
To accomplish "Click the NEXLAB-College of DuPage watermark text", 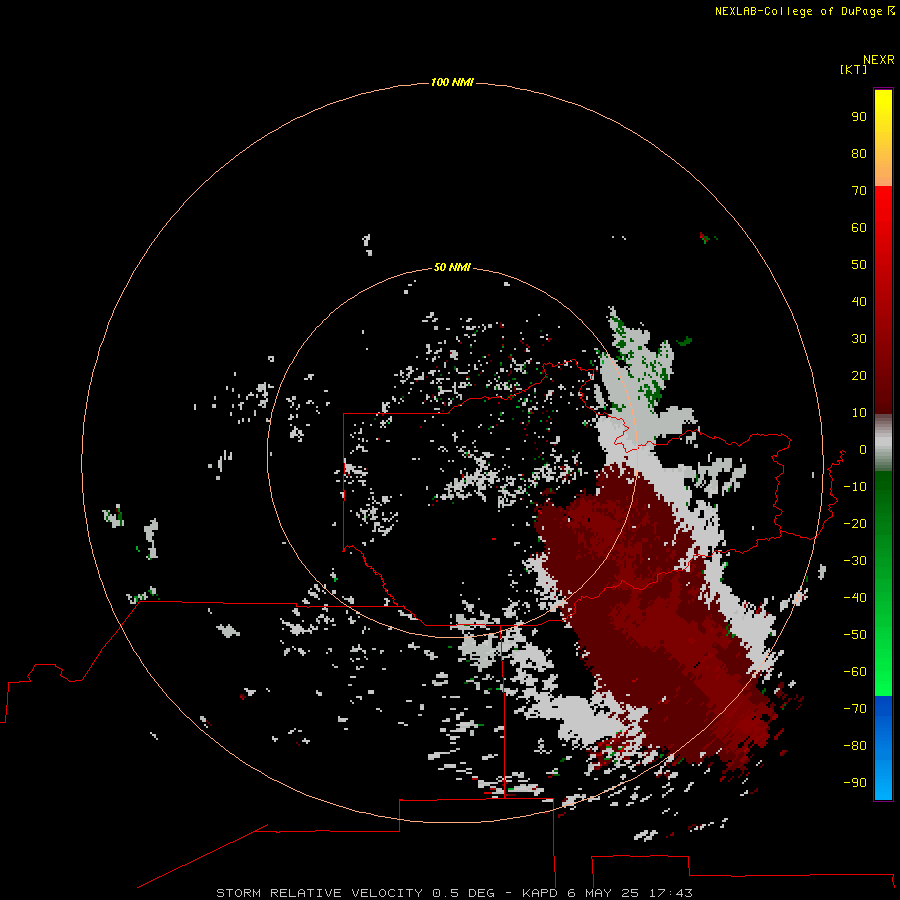I will 804,11.
